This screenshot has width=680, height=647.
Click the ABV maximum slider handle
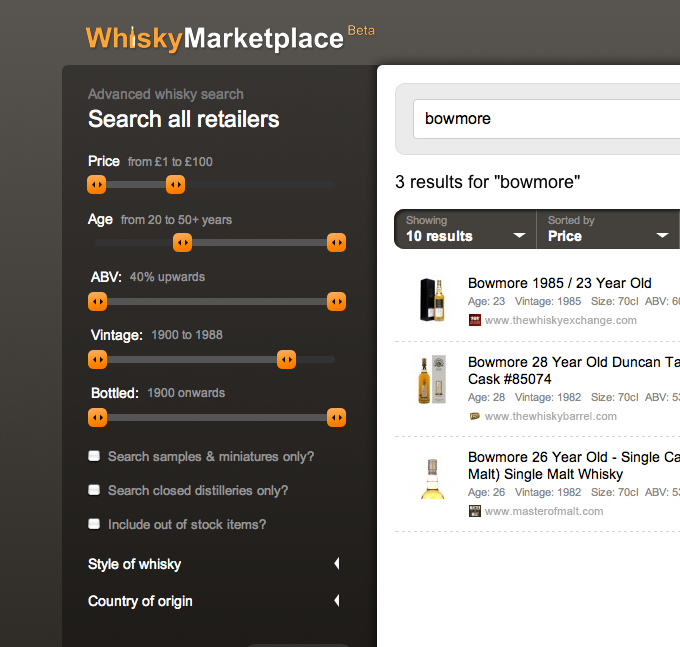coord(337,301)
